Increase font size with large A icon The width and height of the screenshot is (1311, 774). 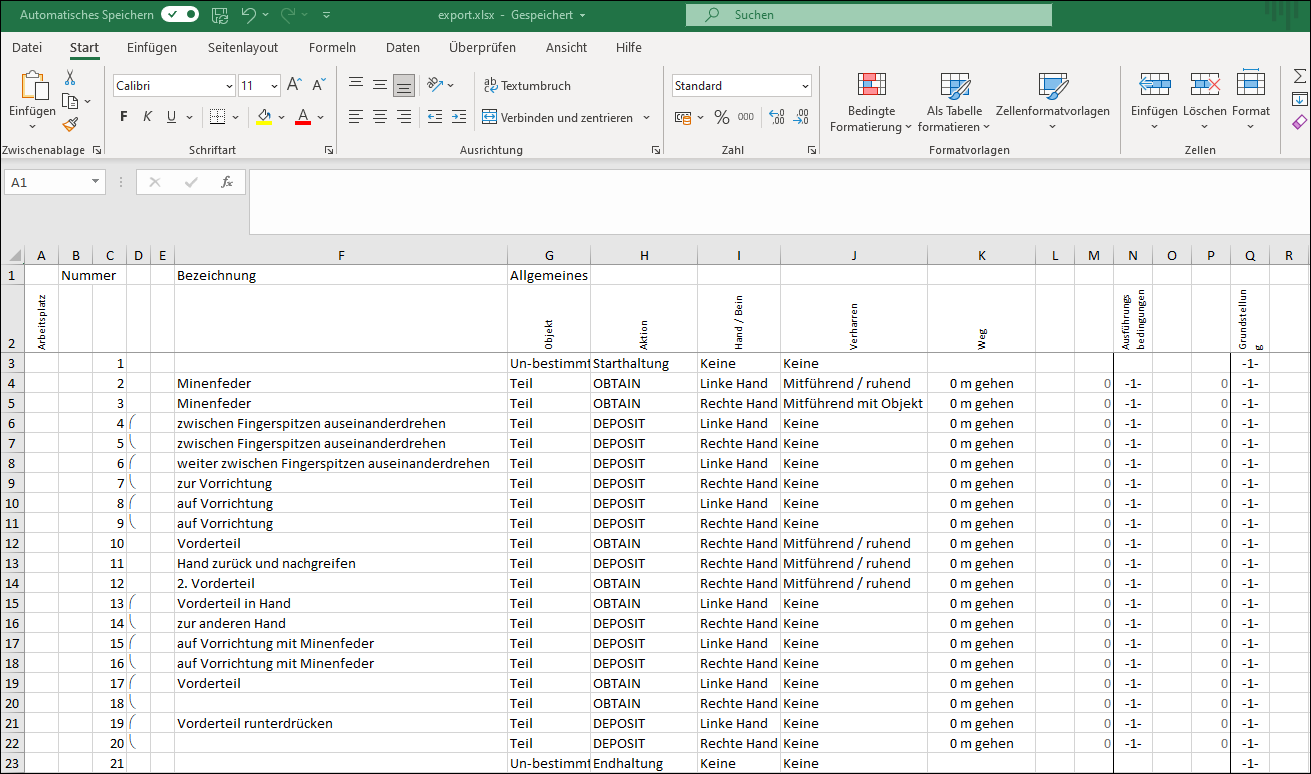[x=294, y=85]
